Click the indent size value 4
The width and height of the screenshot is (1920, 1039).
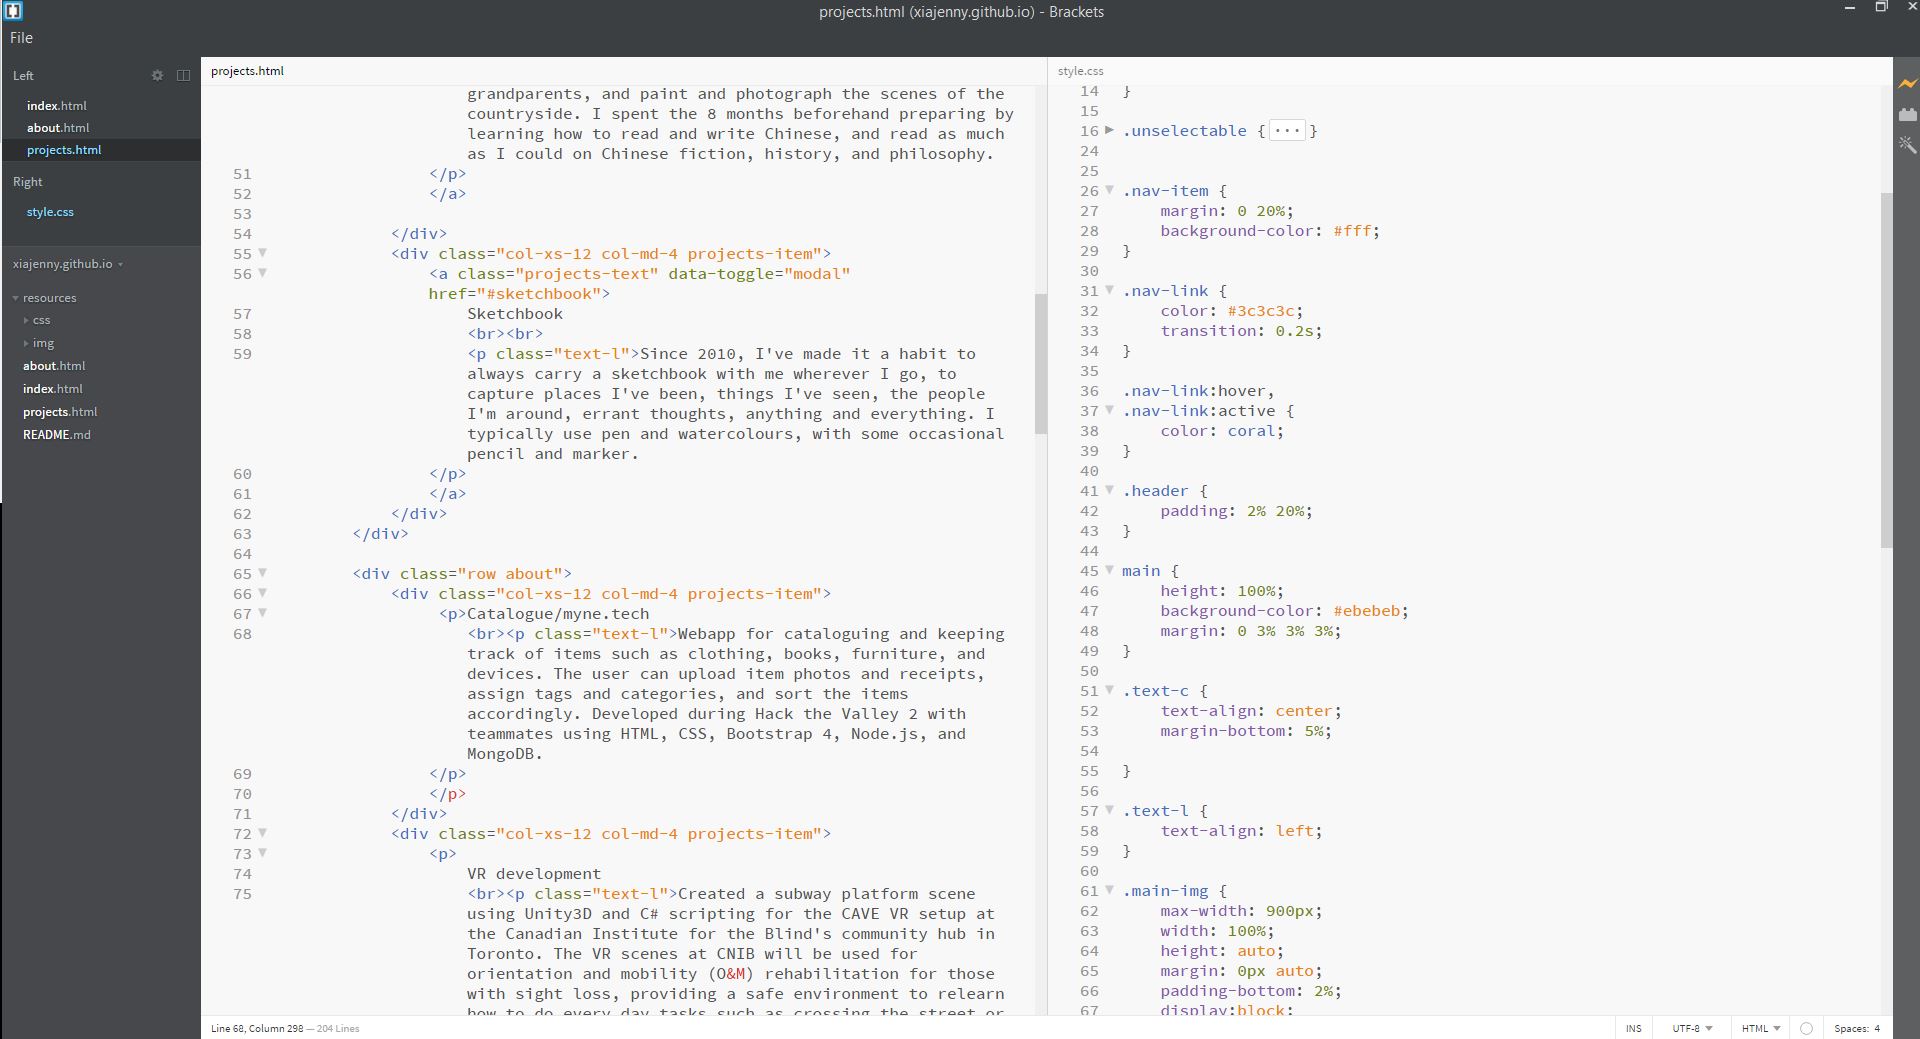point(1877,1028)
